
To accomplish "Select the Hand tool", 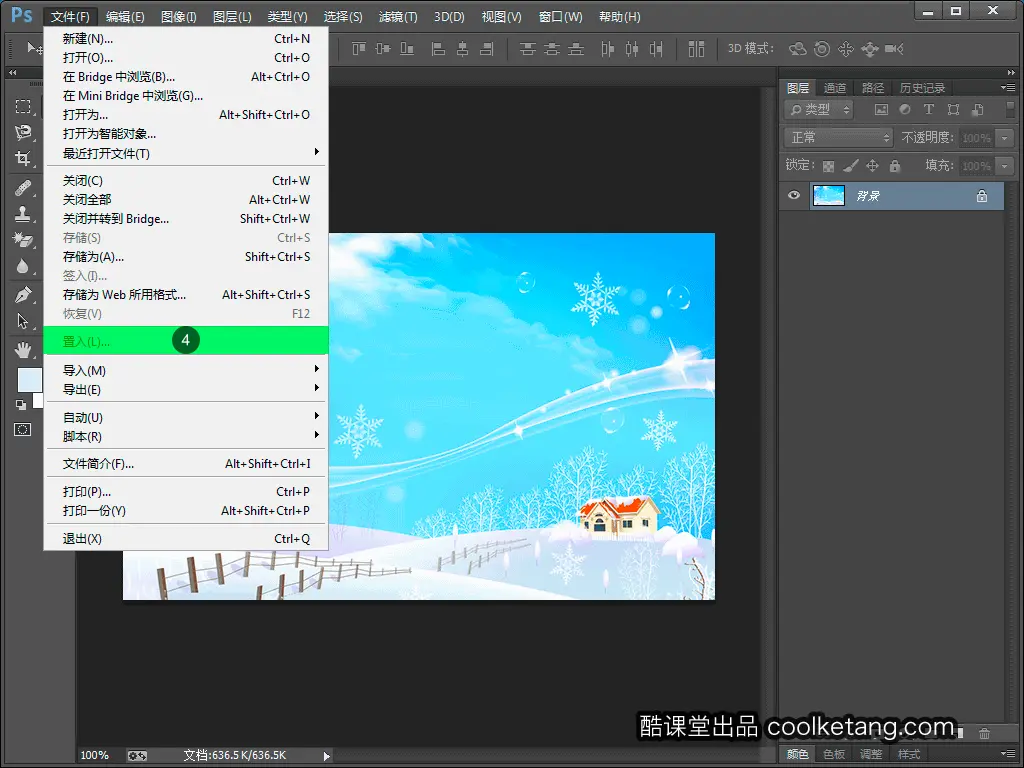I will [x=24, y=350].
